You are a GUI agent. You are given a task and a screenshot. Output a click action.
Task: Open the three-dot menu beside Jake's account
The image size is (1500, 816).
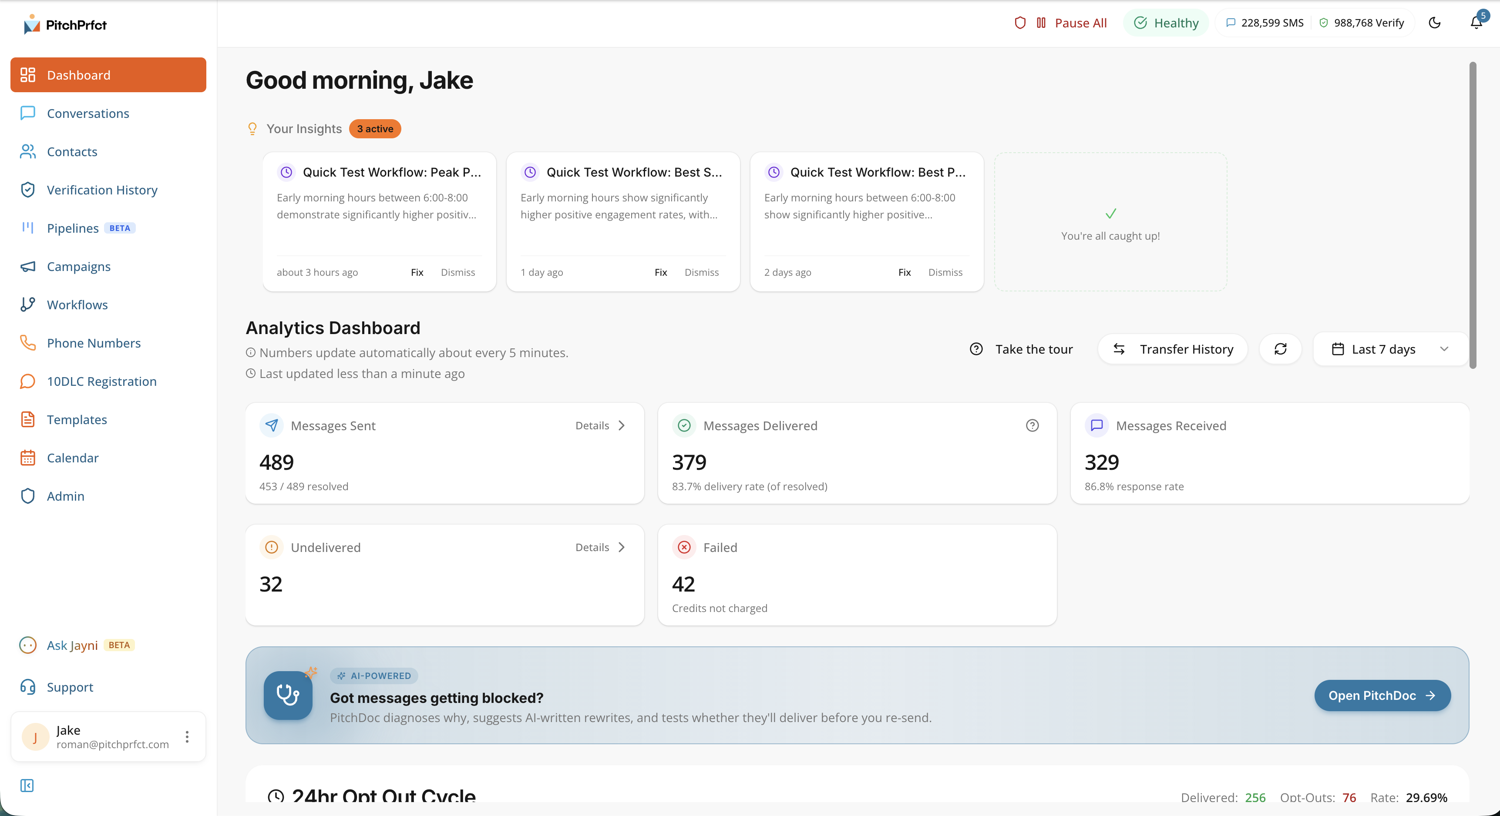click(x=187, y=737)
